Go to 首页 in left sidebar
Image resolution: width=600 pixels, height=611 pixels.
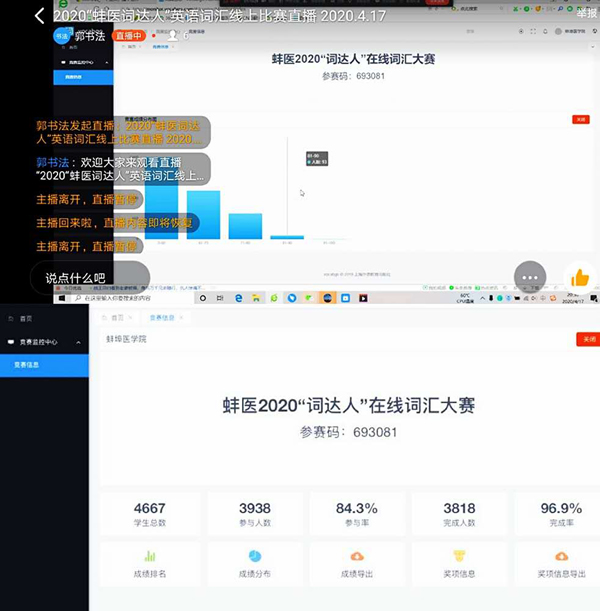[x=26, y=318]
